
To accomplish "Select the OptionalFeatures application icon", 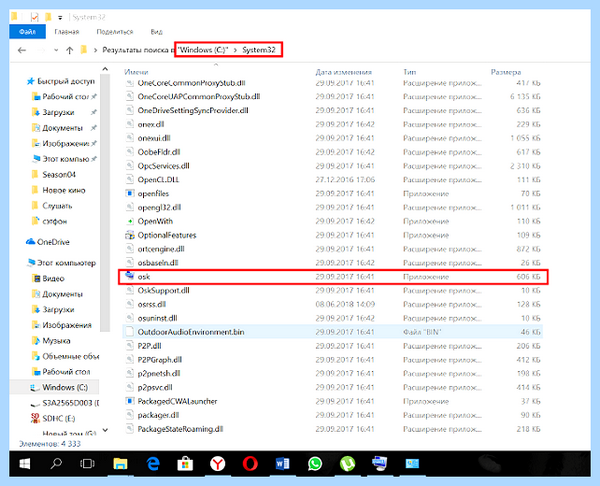I will 130,235.
